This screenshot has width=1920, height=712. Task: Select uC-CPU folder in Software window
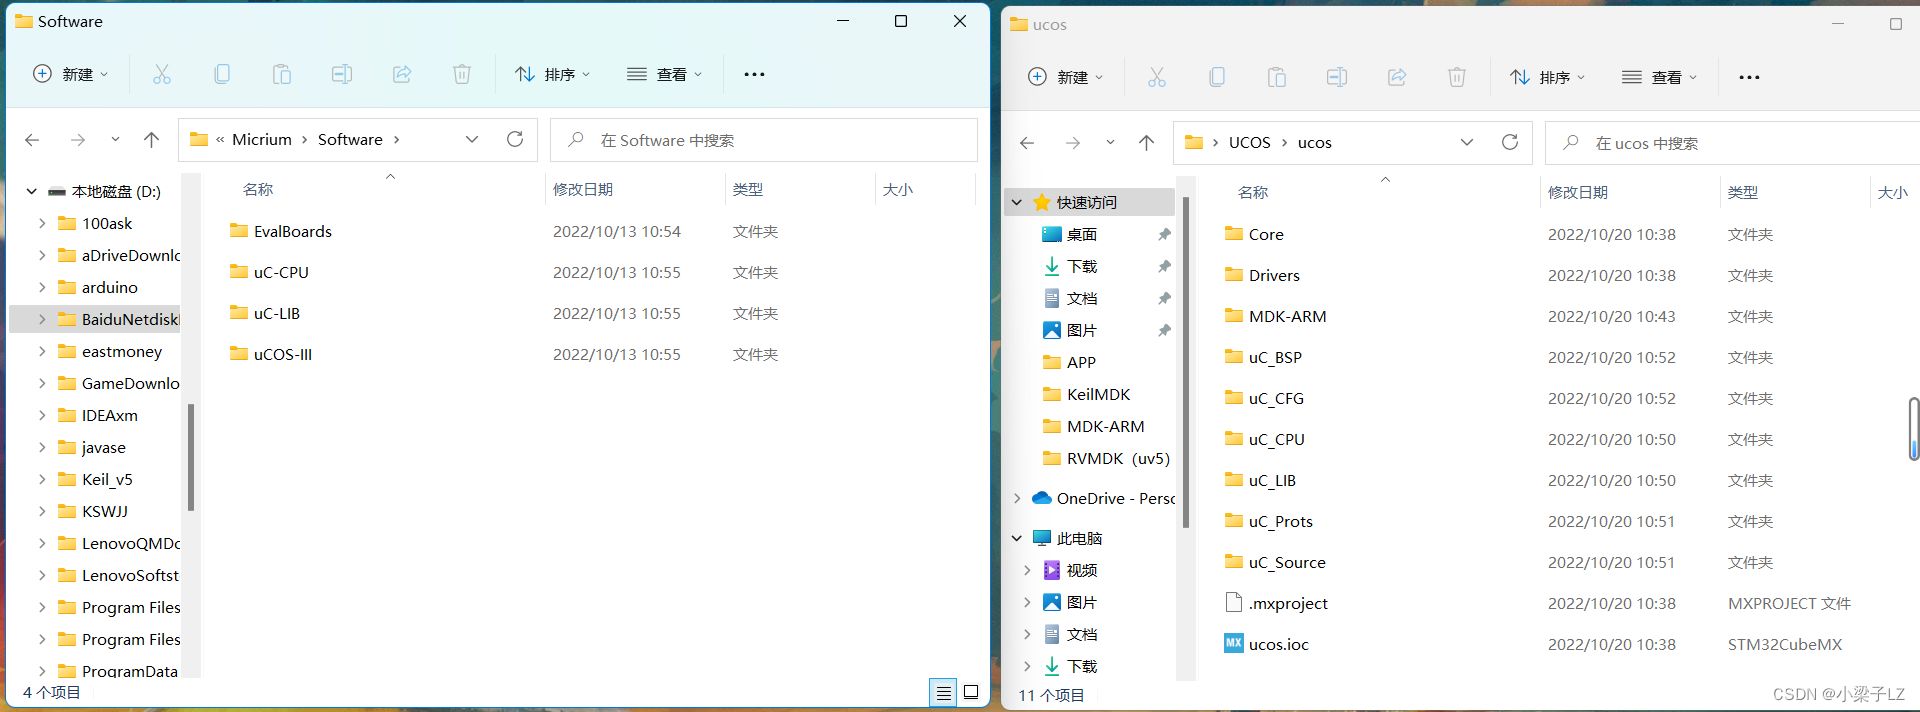point(270,272)
